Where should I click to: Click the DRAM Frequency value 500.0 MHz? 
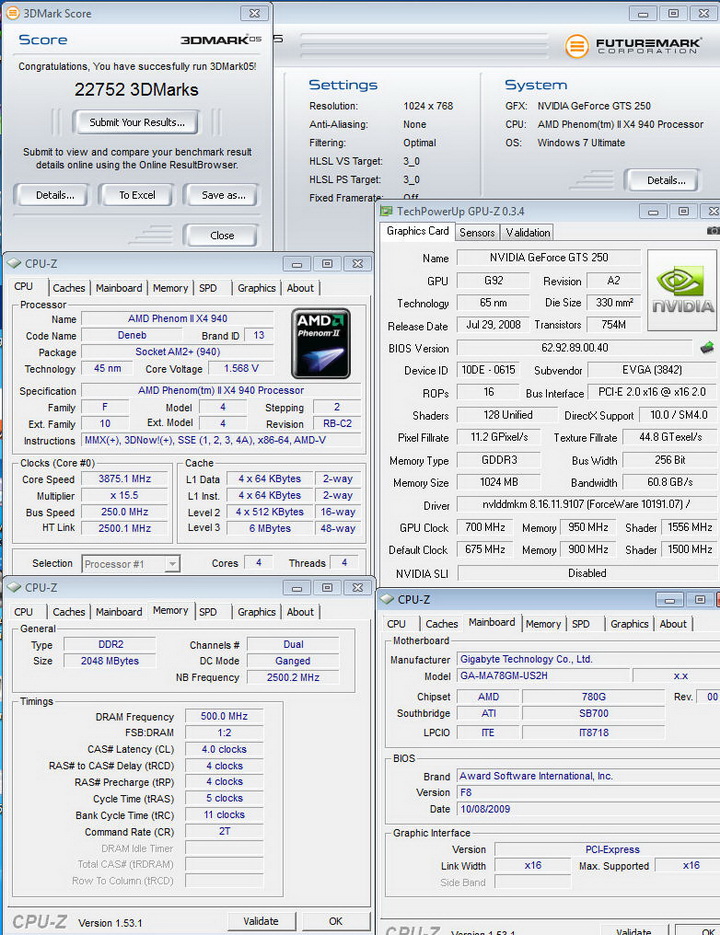pyautogui.click(x=224, y=716)
